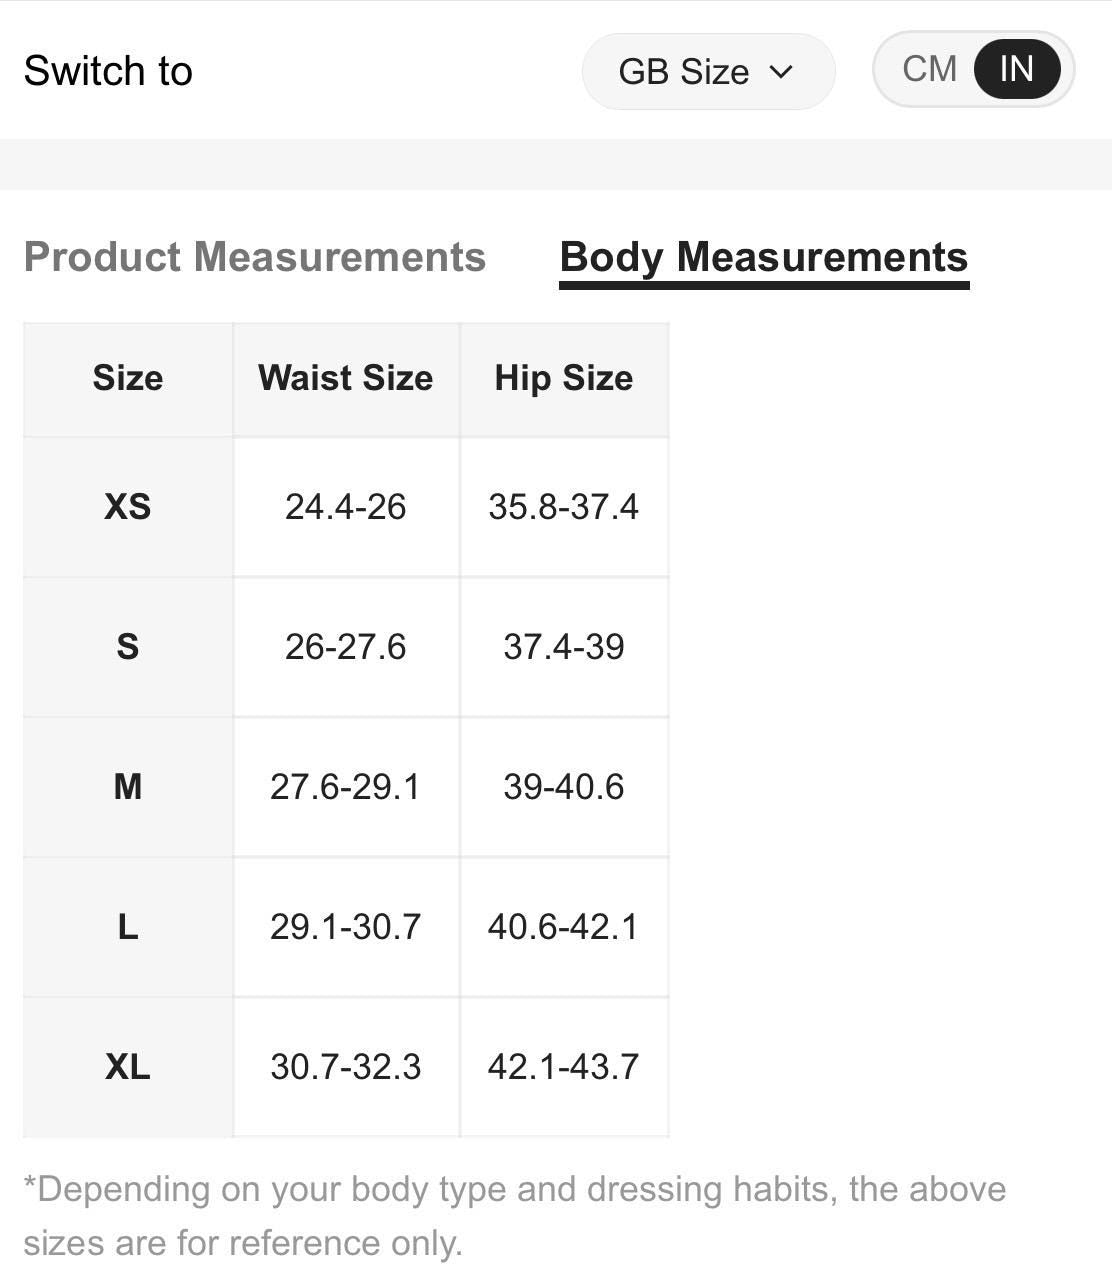Click the reference-only disclaimer note

click(x=514, y=1215)
